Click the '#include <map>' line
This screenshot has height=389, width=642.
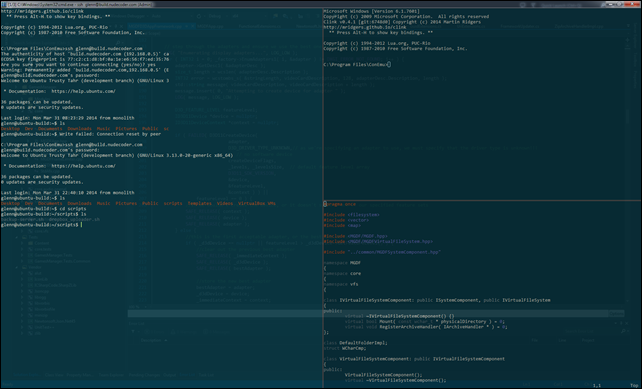click(x=342, y=225)
